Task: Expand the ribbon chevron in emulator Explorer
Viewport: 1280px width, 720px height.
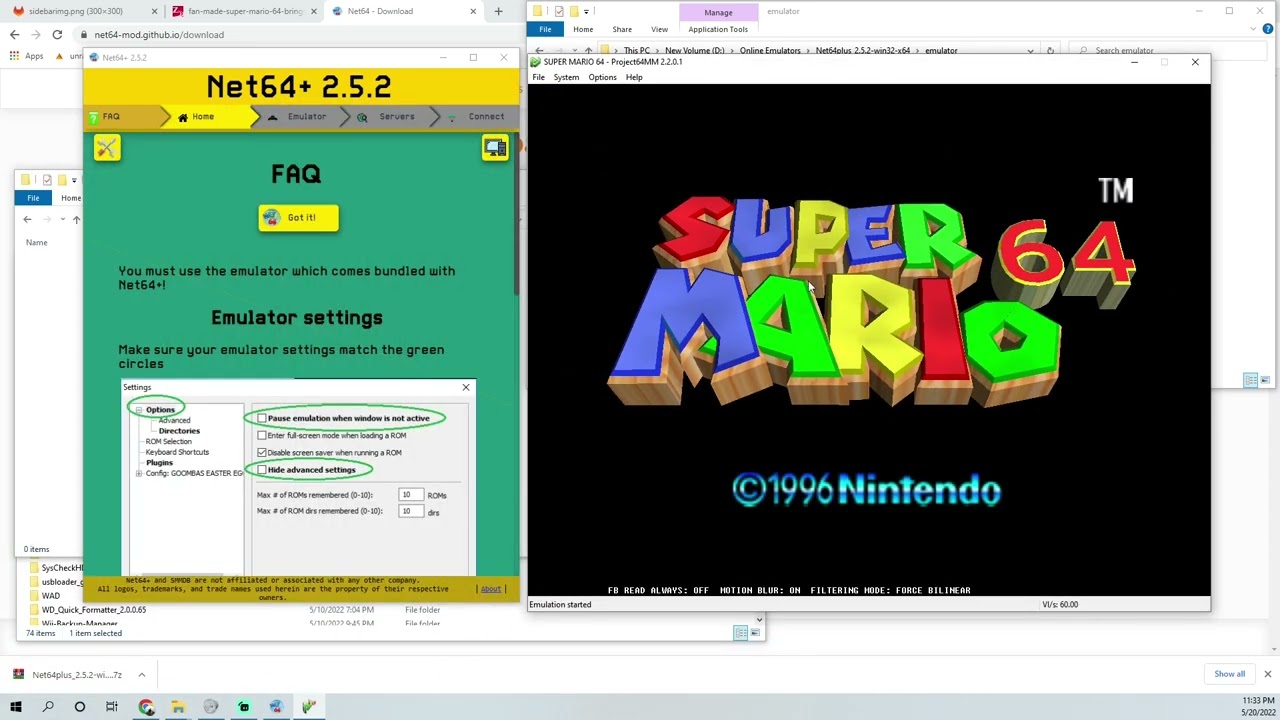Action: pyautogui.click(x=1254, y=29)
